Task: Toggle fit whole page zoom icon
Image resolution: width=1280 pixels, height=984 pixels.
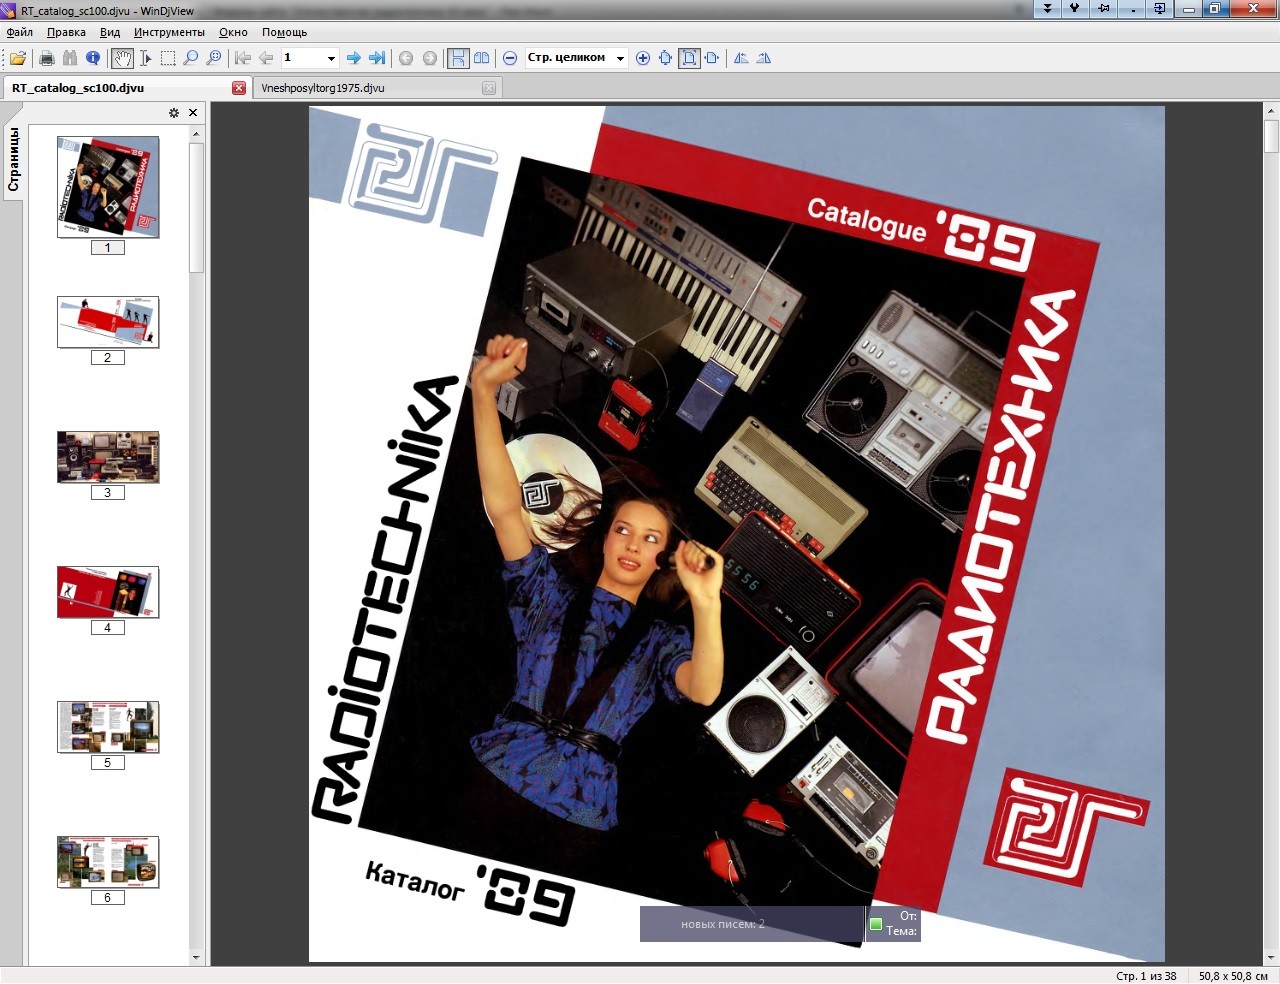Action: (689, 58)
